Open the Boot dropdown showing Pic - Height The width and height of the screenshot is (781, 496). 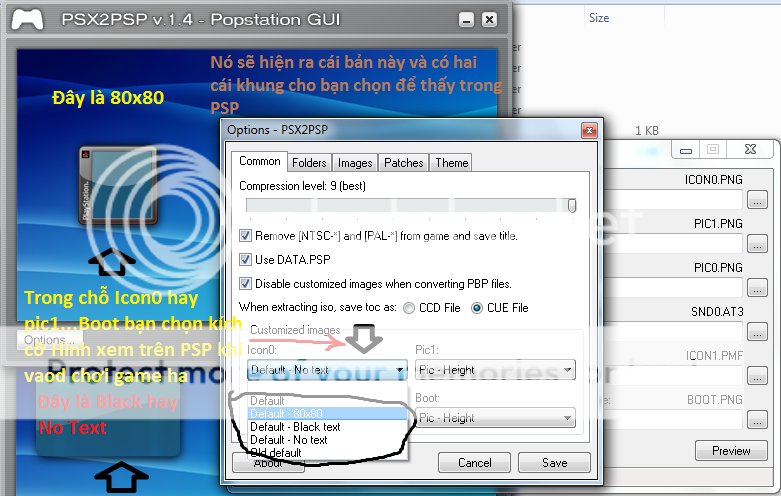coord(495,418)
